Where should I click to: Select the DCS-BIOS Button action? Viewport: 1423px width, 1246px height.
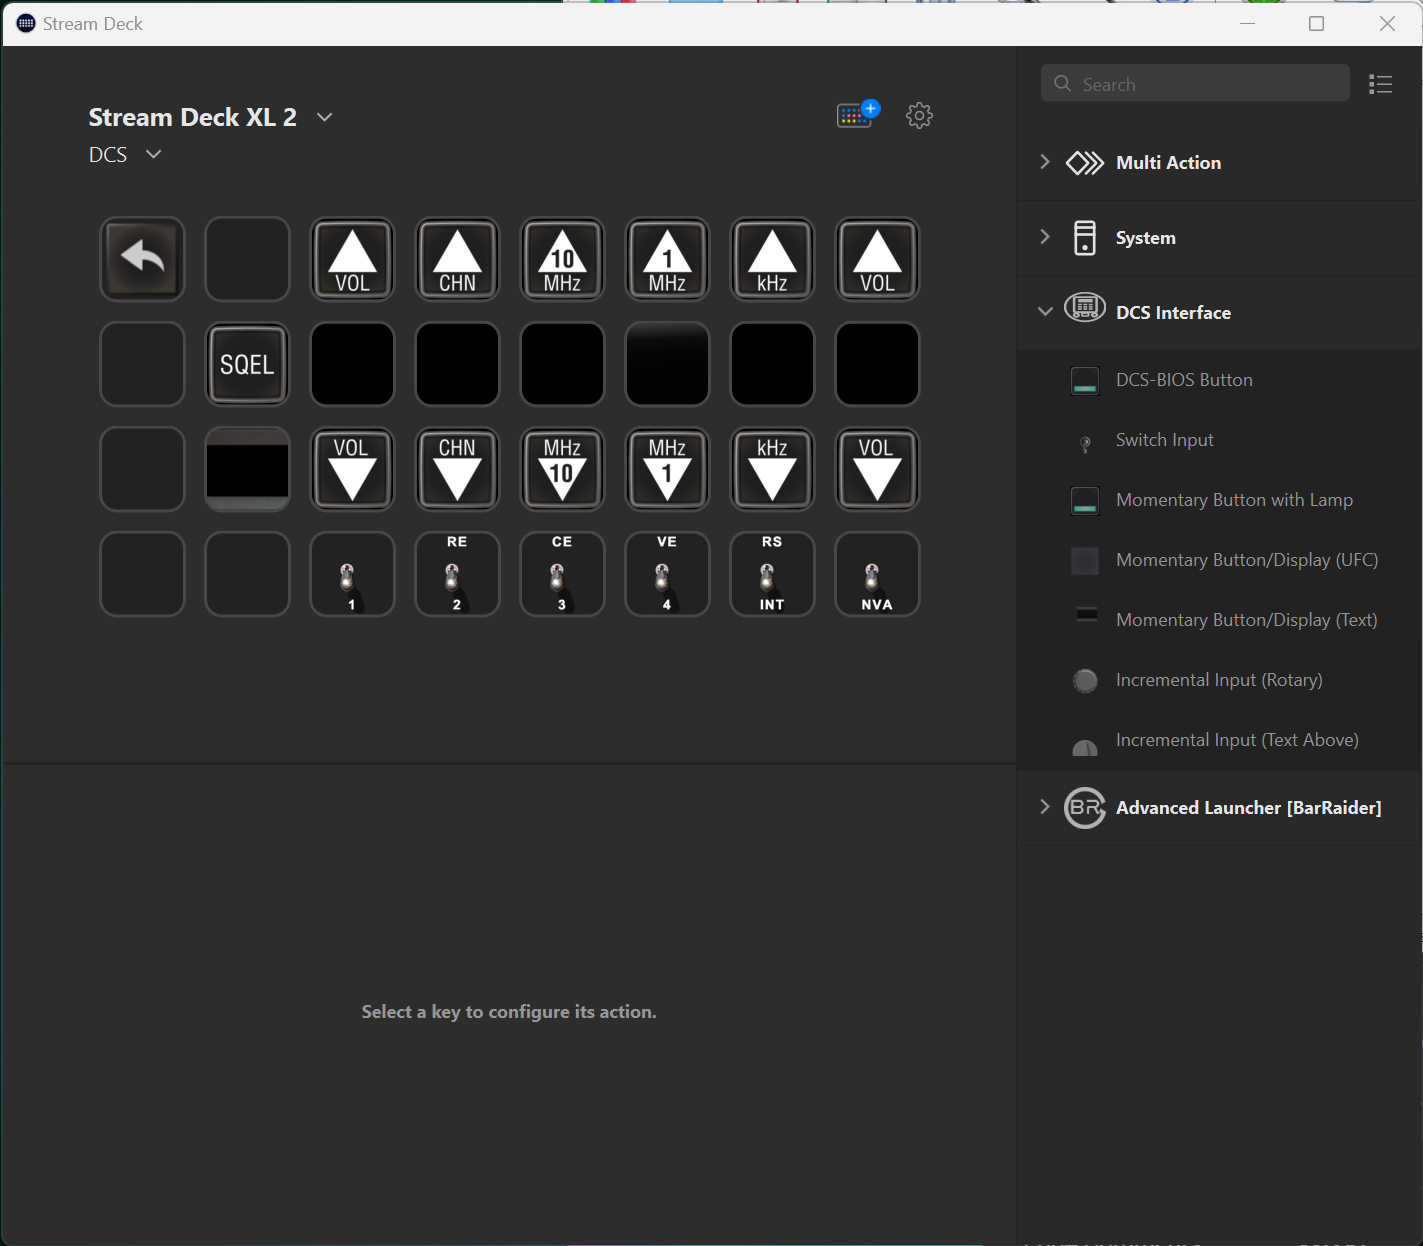[1183, 380]
